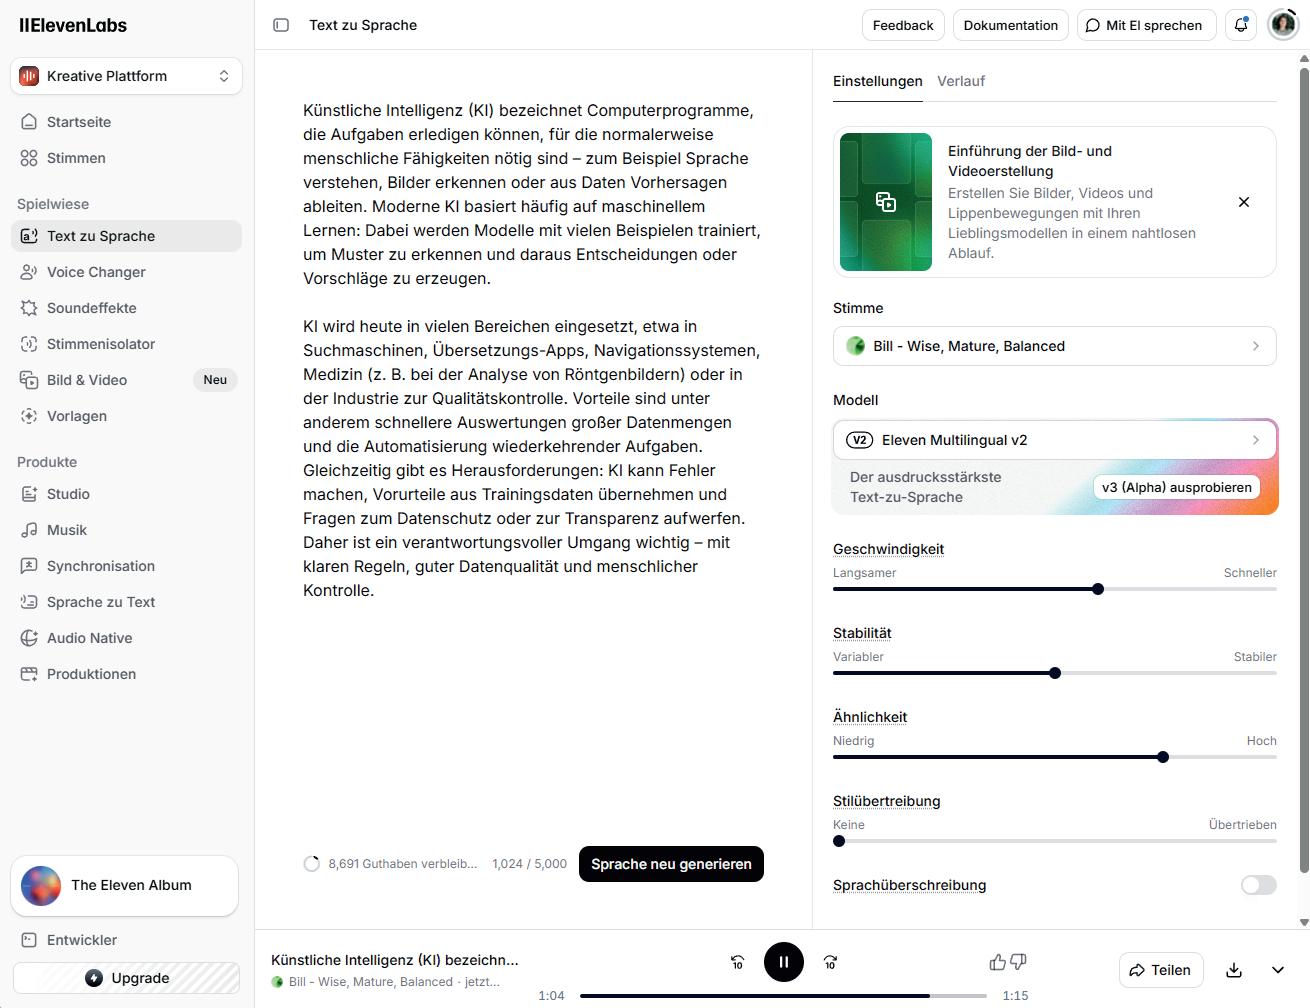Pause the audio playback
The image size is (1310, 1008).
click(784, 962)
